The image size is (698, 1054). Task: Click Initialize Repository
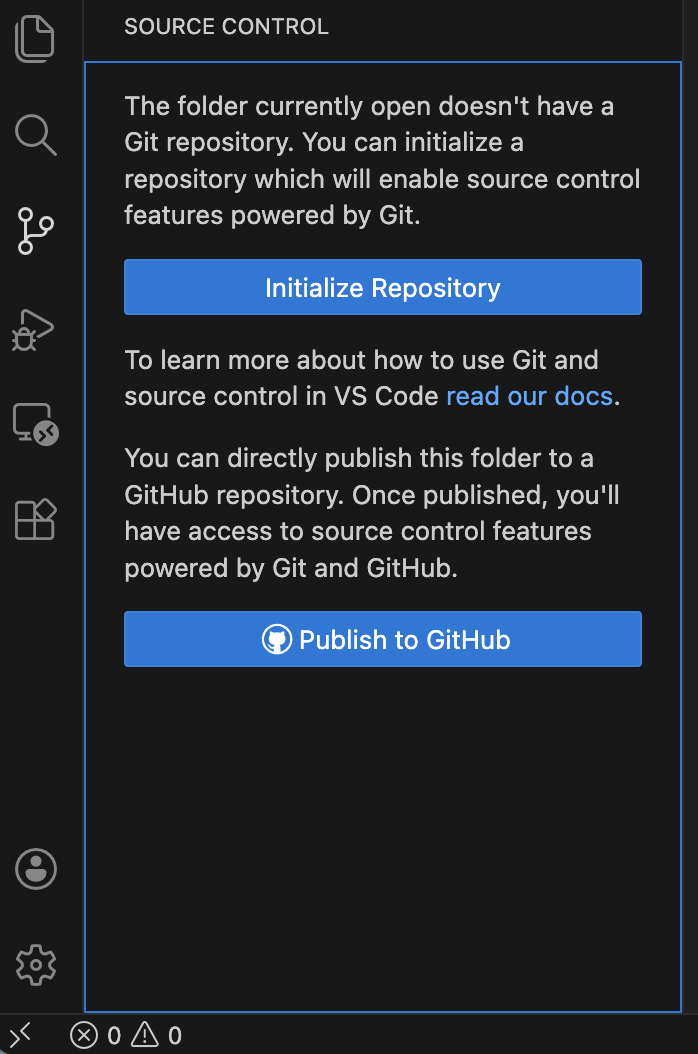pos(382,288)
